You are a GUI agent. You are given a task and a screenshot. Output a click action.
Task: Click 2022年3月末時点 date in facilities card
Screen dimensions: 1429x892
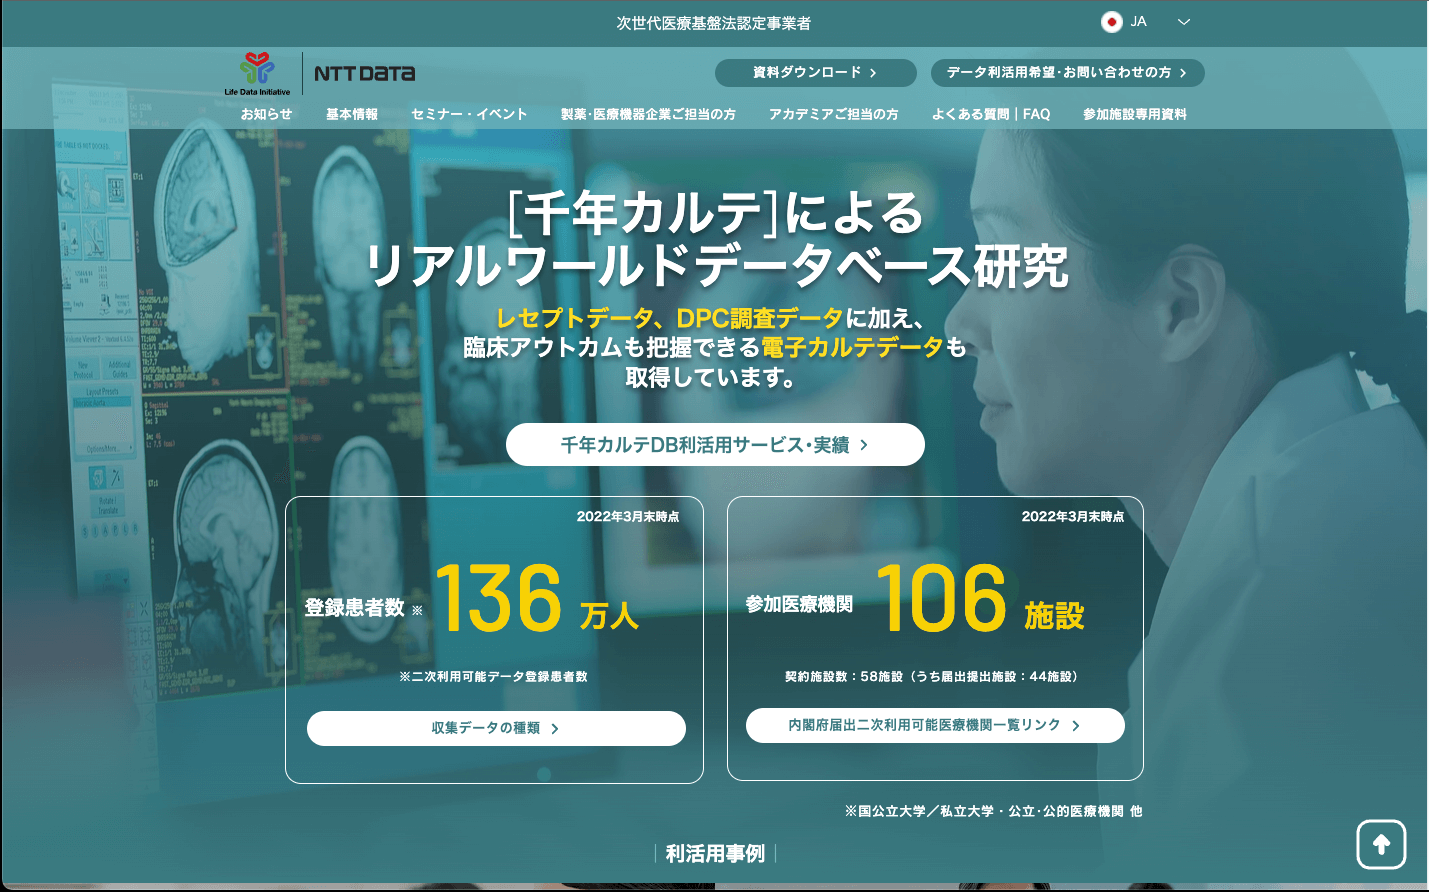pyautogui.click(x=1073, y=517)
